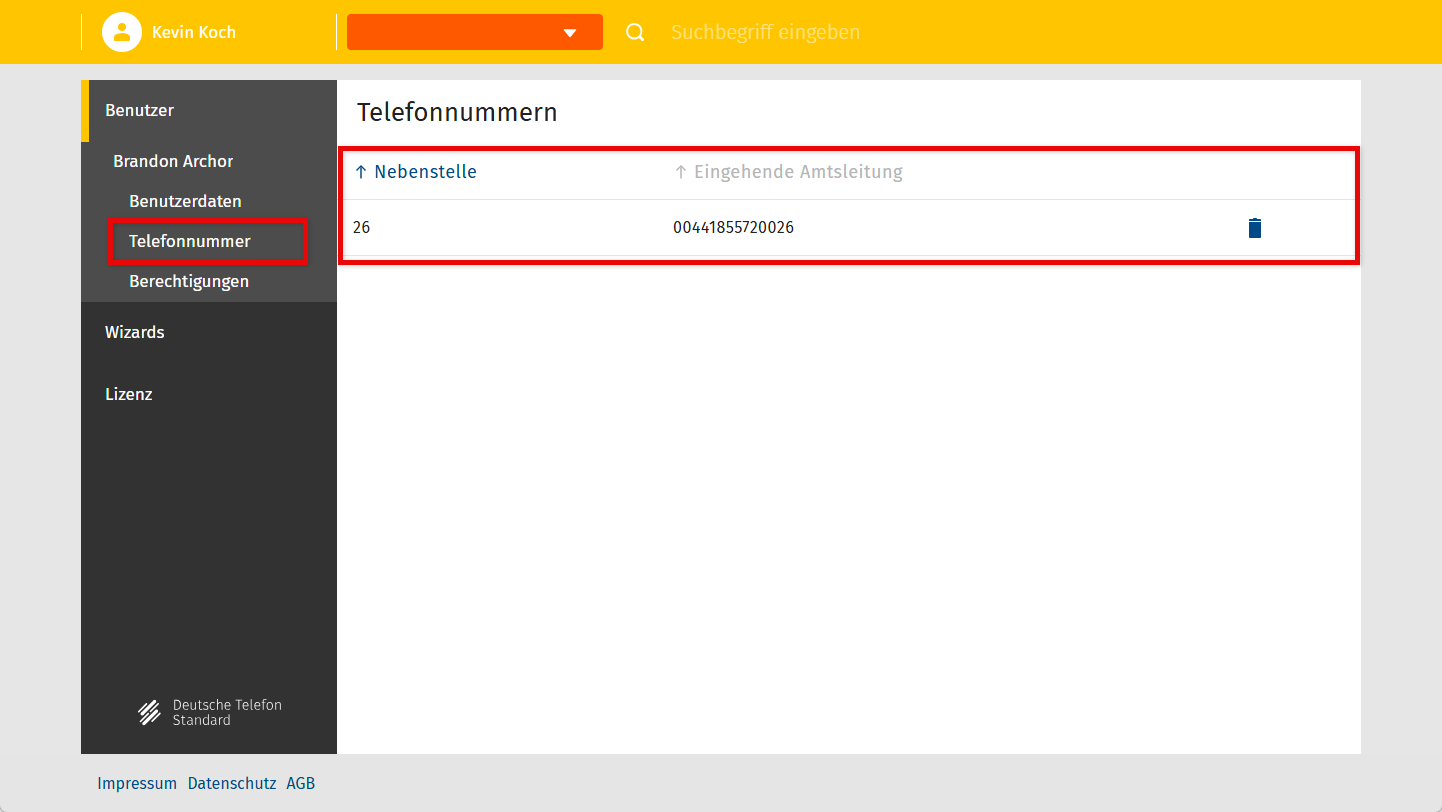This screenshot has height=812, width=1442.
Task: Select Brandon Archor in the sidebar
Action: point(173,161)
